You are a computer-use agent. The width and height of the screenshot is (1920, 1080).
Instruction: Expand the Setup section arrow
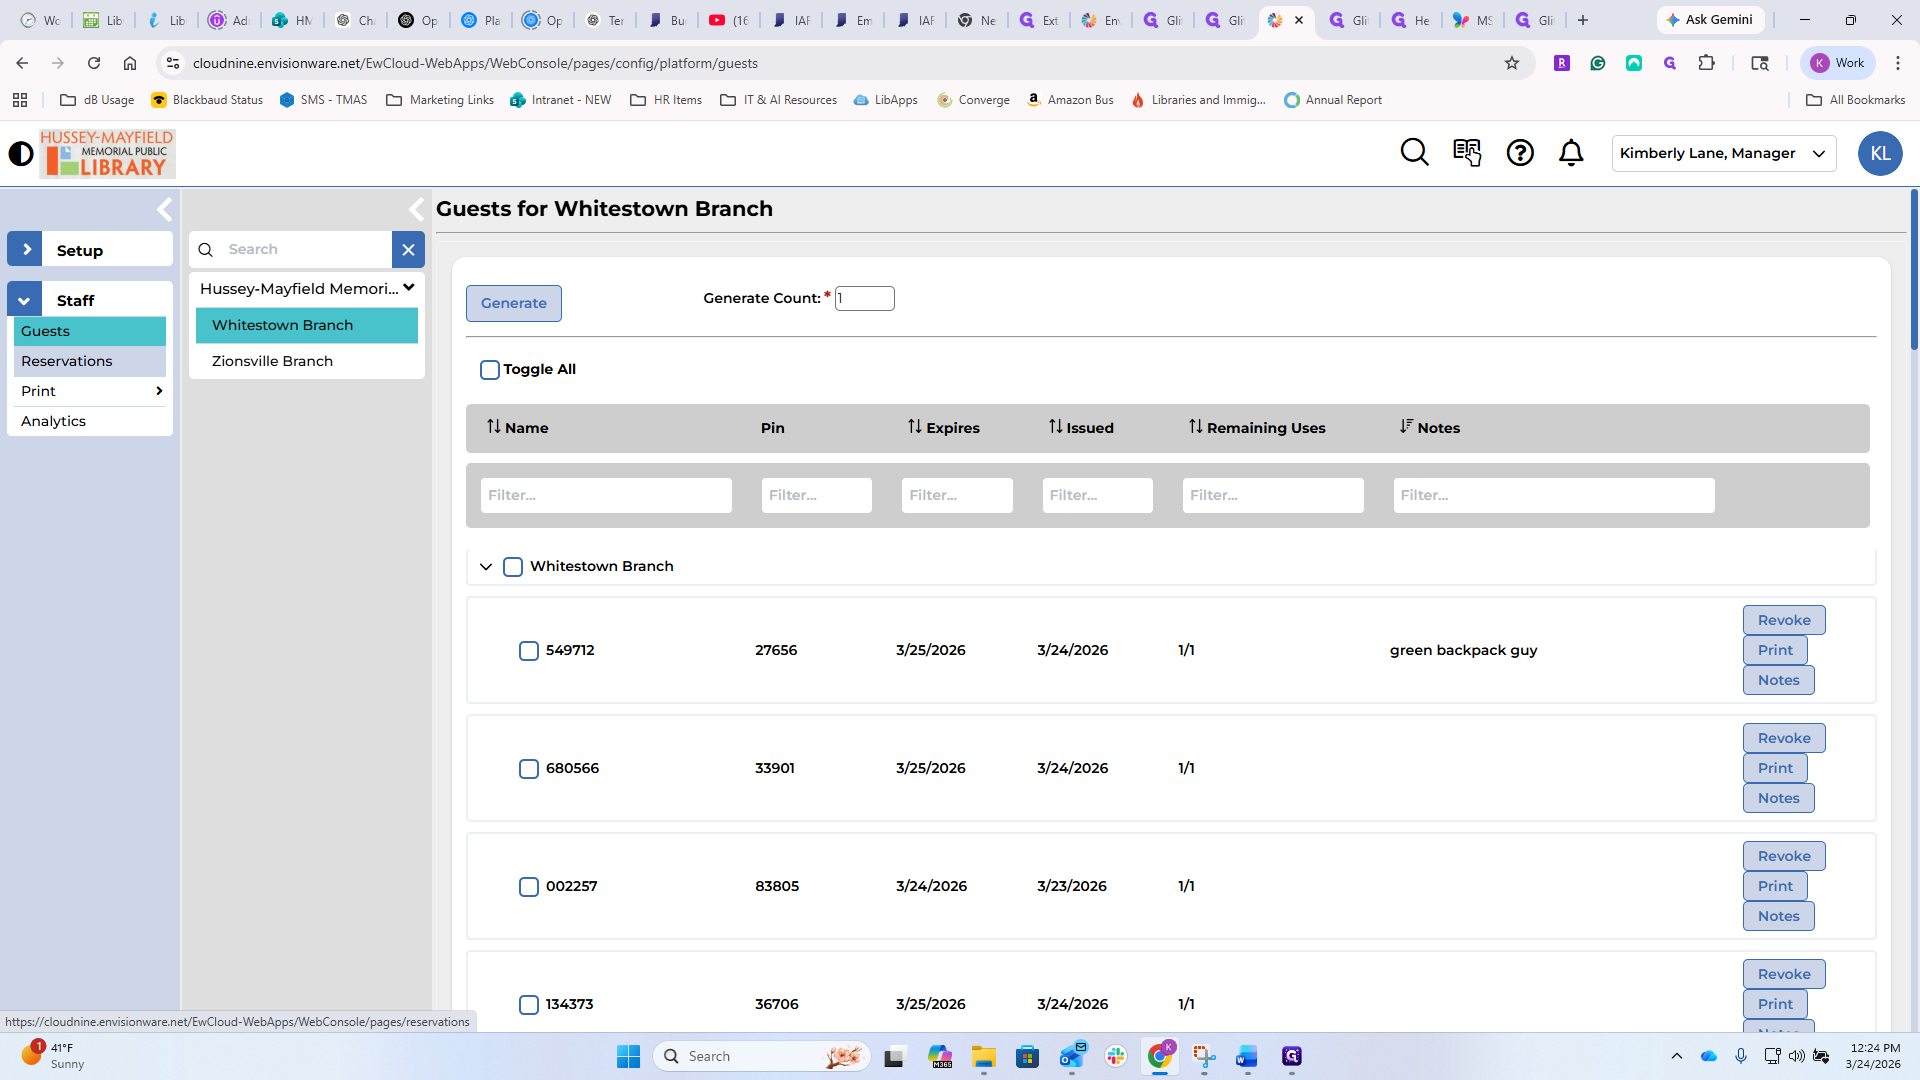pos(25,250)
